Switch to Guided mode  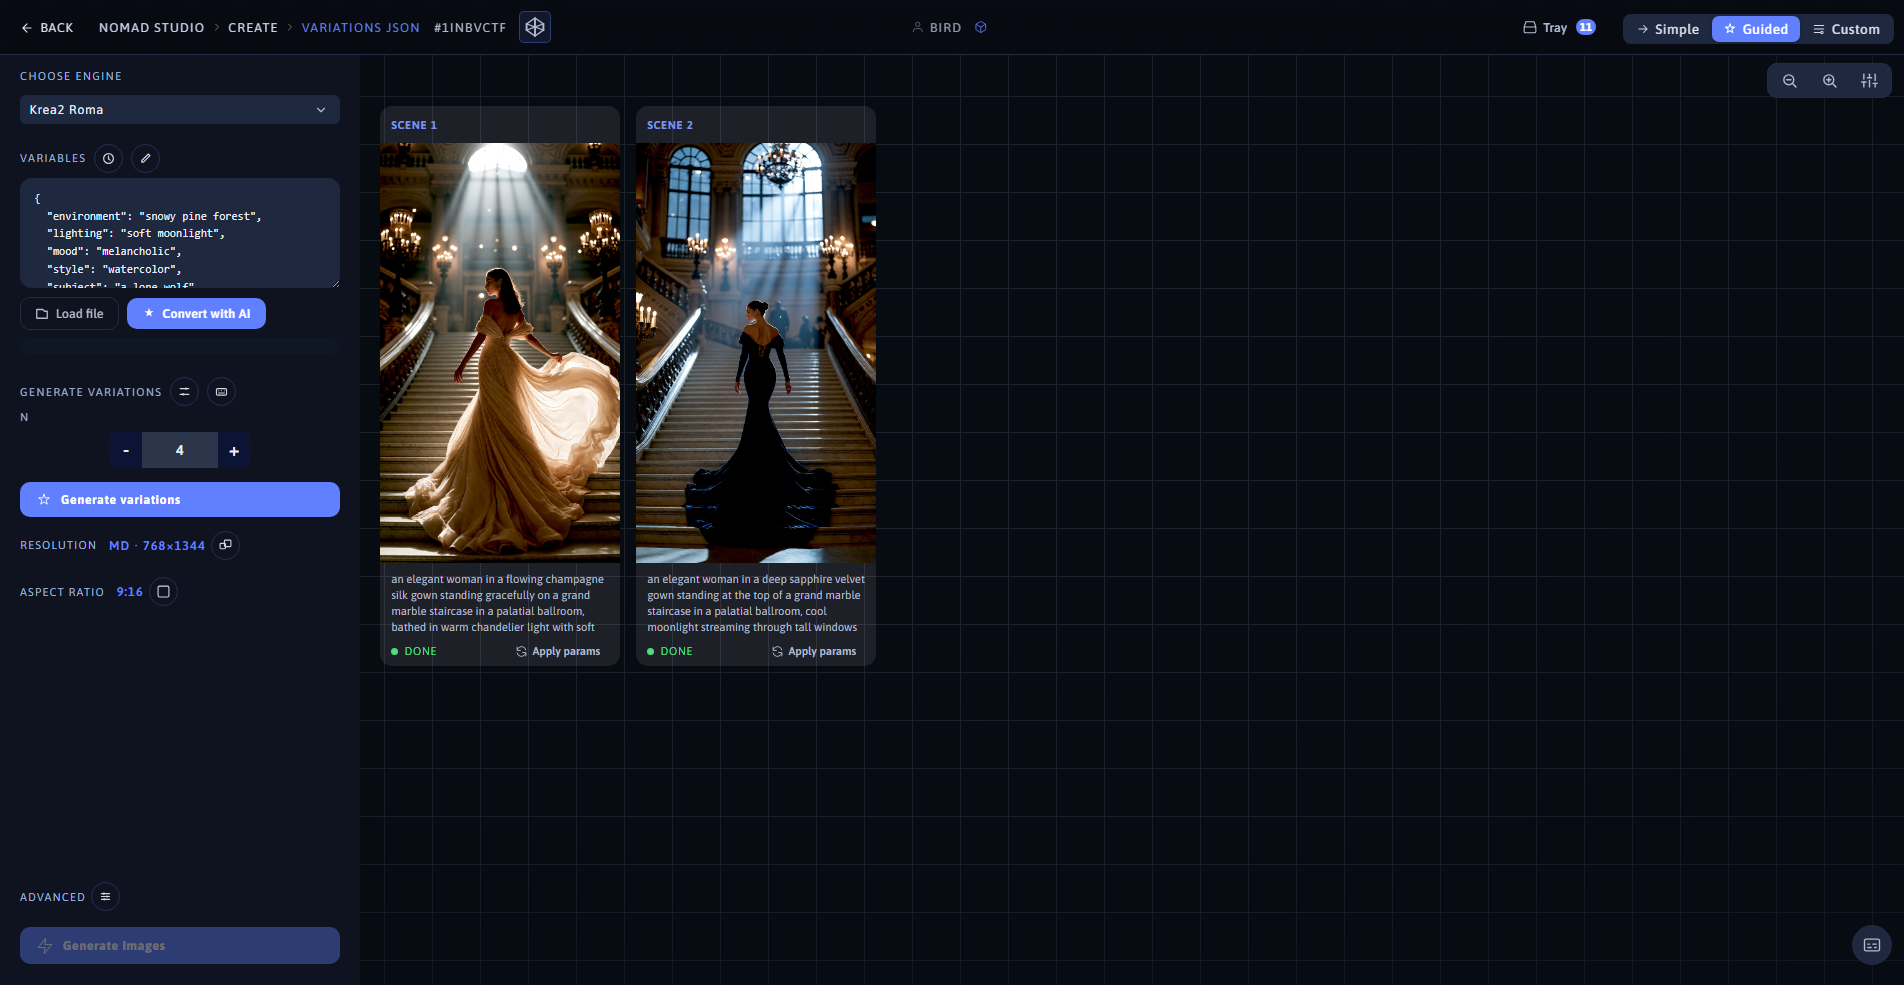[x=1756, y=29]
